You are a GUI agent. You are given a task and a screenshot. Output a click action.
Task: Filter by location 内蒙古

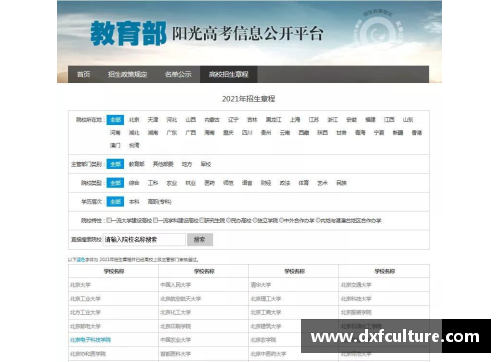pos(212,120)
